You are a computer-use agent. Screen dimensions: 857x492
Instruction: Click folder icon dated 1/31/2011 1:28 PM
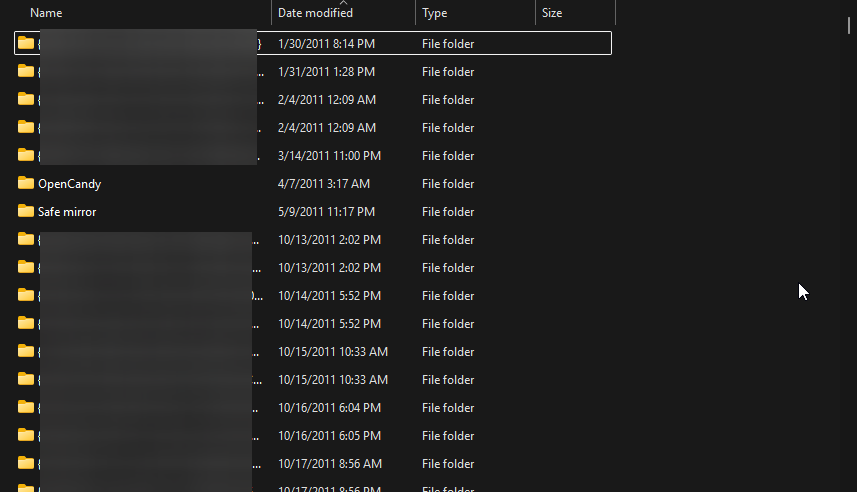26,71
